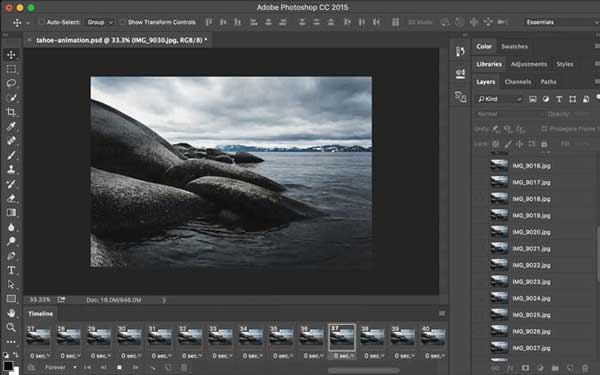Select the Quick Selection tool
Viewport: 600px width, 375px height.
[x=11, y=98]
